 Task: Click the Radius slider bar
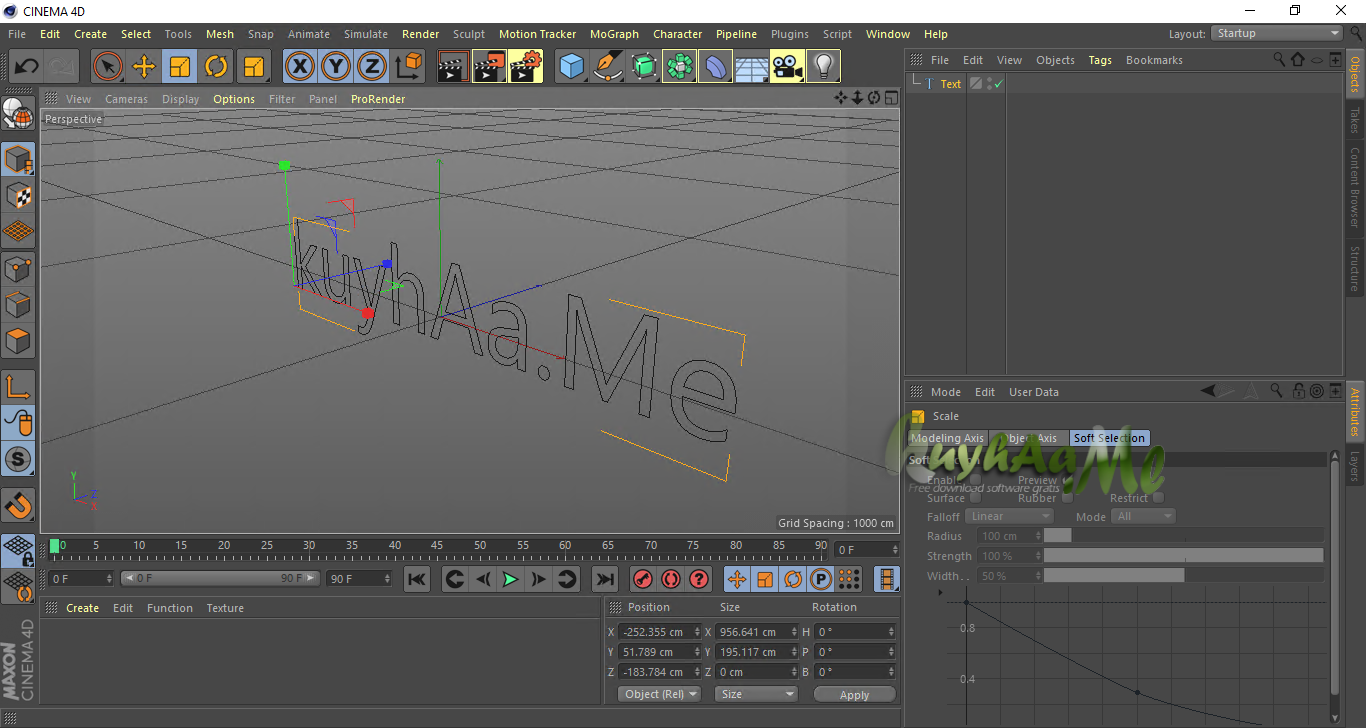pyautogui.click(x=1183, y=536)
